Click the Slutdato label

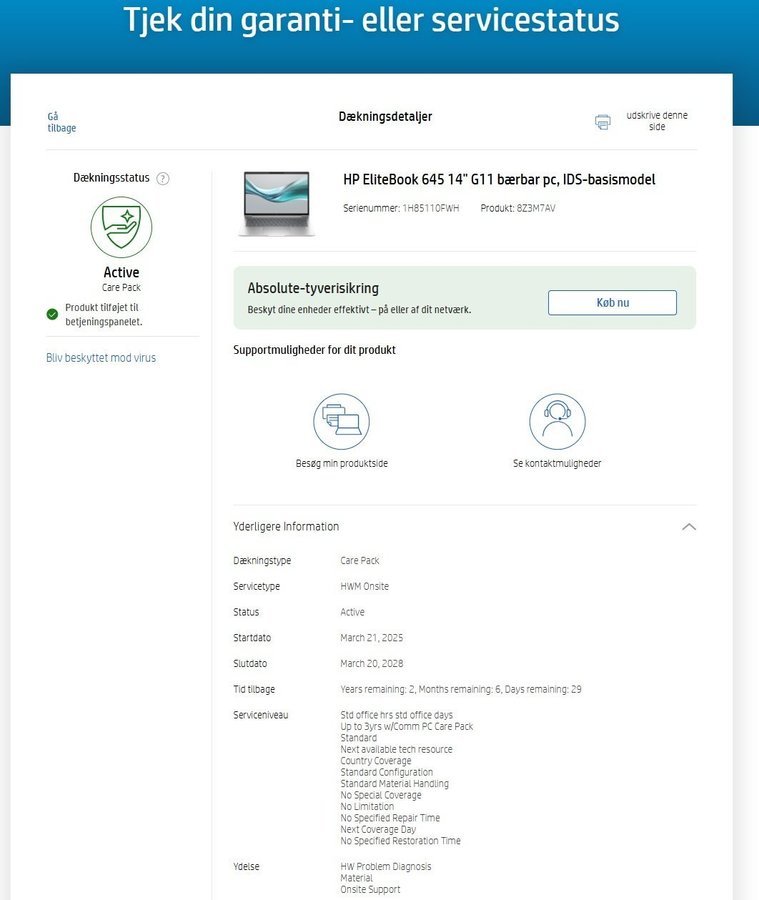click(x=250, y=664)
